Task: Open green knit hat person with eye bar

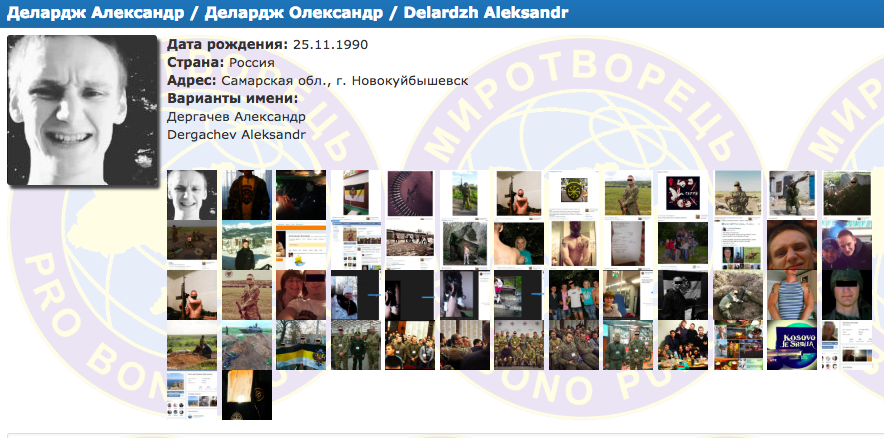Action: tap(847, 295)
